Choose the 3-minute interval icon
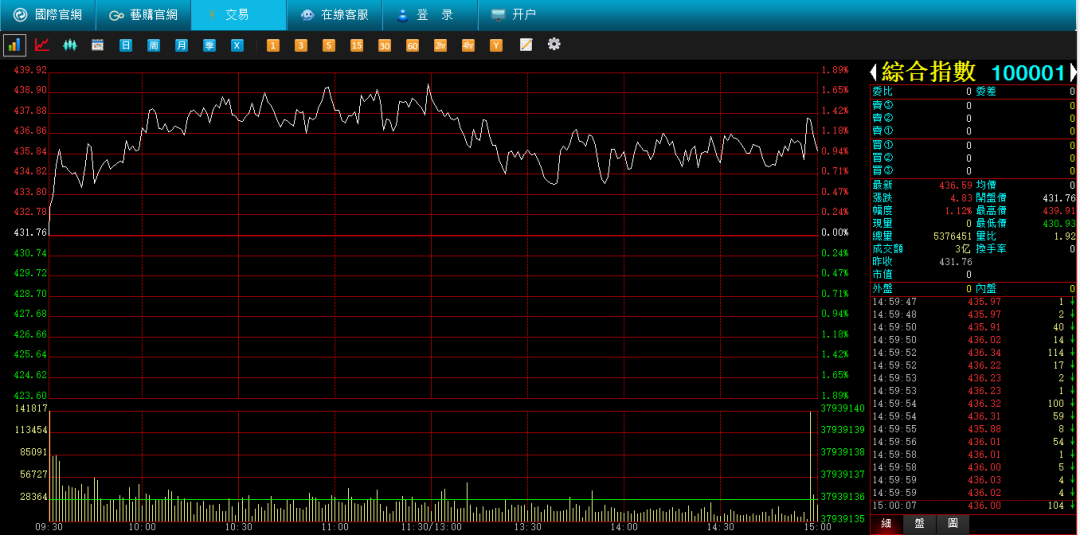This screenshot has height=535, width=1080. (x=301, y=45)
